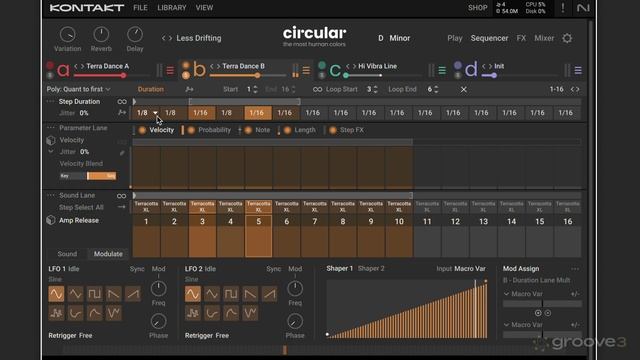Open layer C menu lines icon

click(x=442, y=71)
